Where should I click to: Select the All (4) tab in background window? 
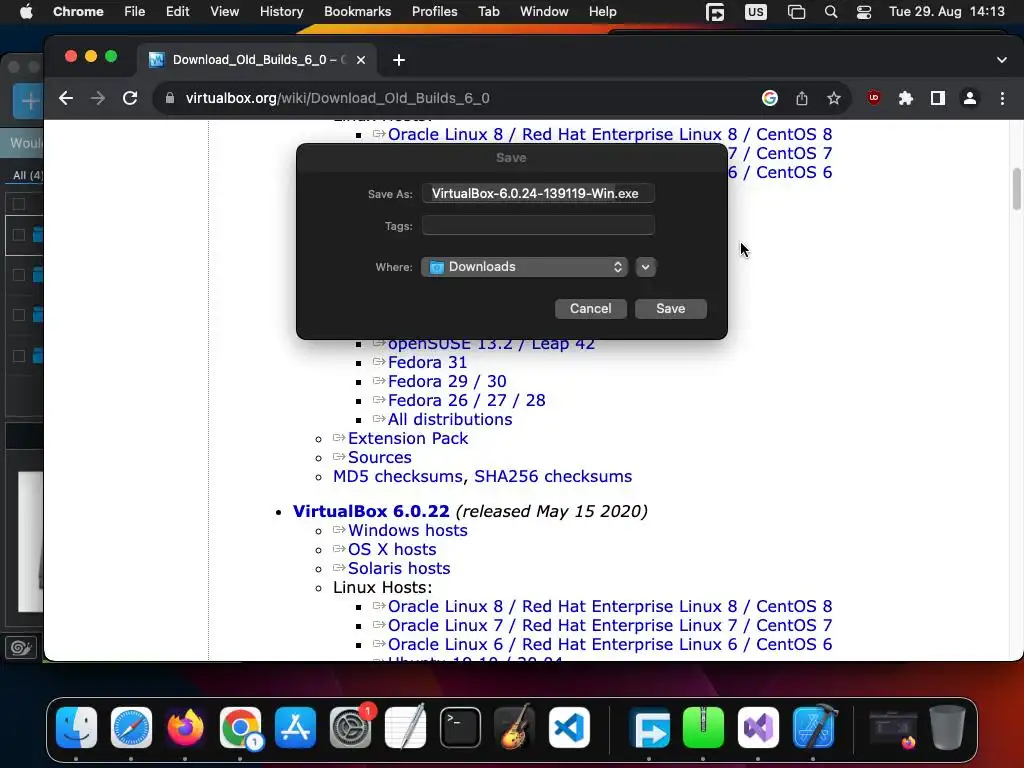point(27,175)
